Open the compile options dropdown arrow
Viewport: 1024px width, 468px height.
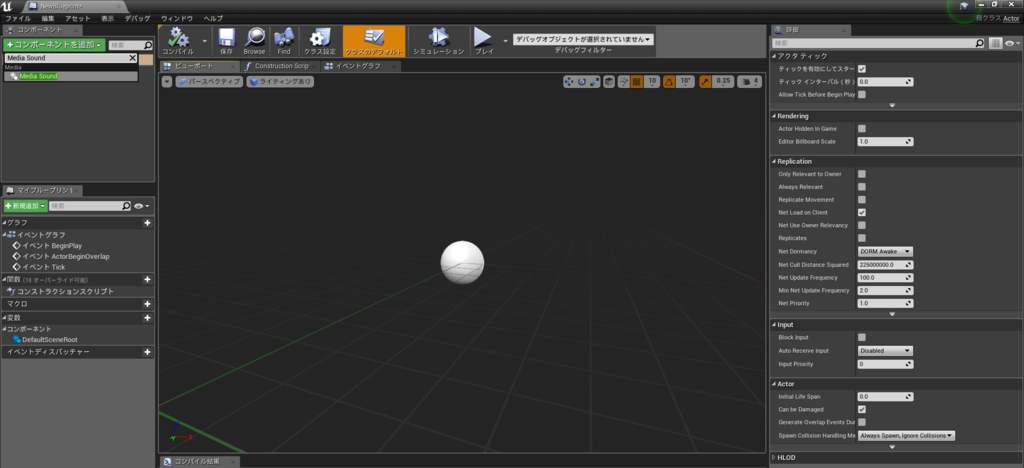204,41
